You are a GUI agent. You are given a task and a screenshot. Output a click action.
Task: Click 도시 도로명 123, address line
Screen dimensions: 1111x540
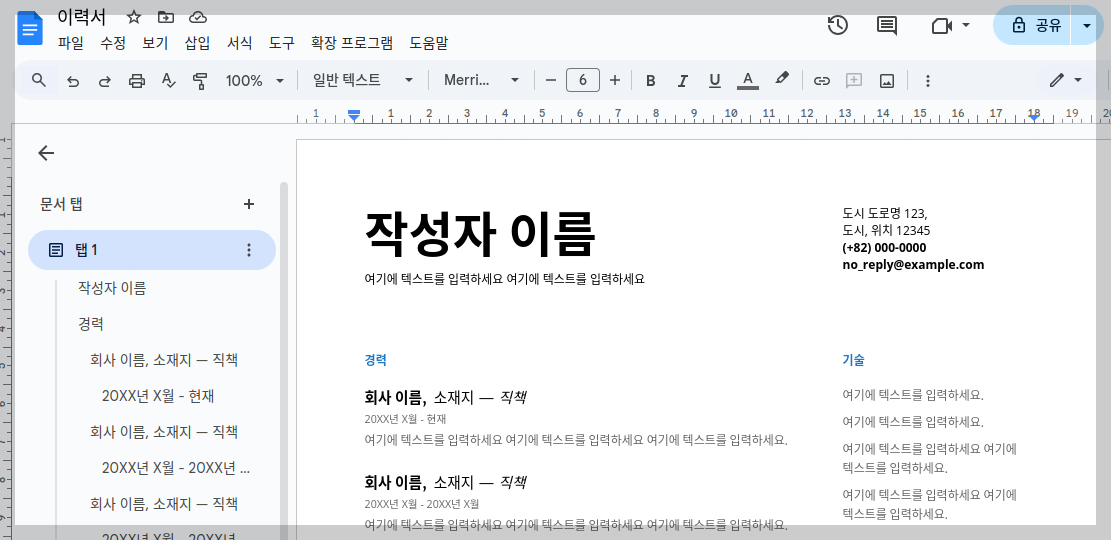(885, 213)
